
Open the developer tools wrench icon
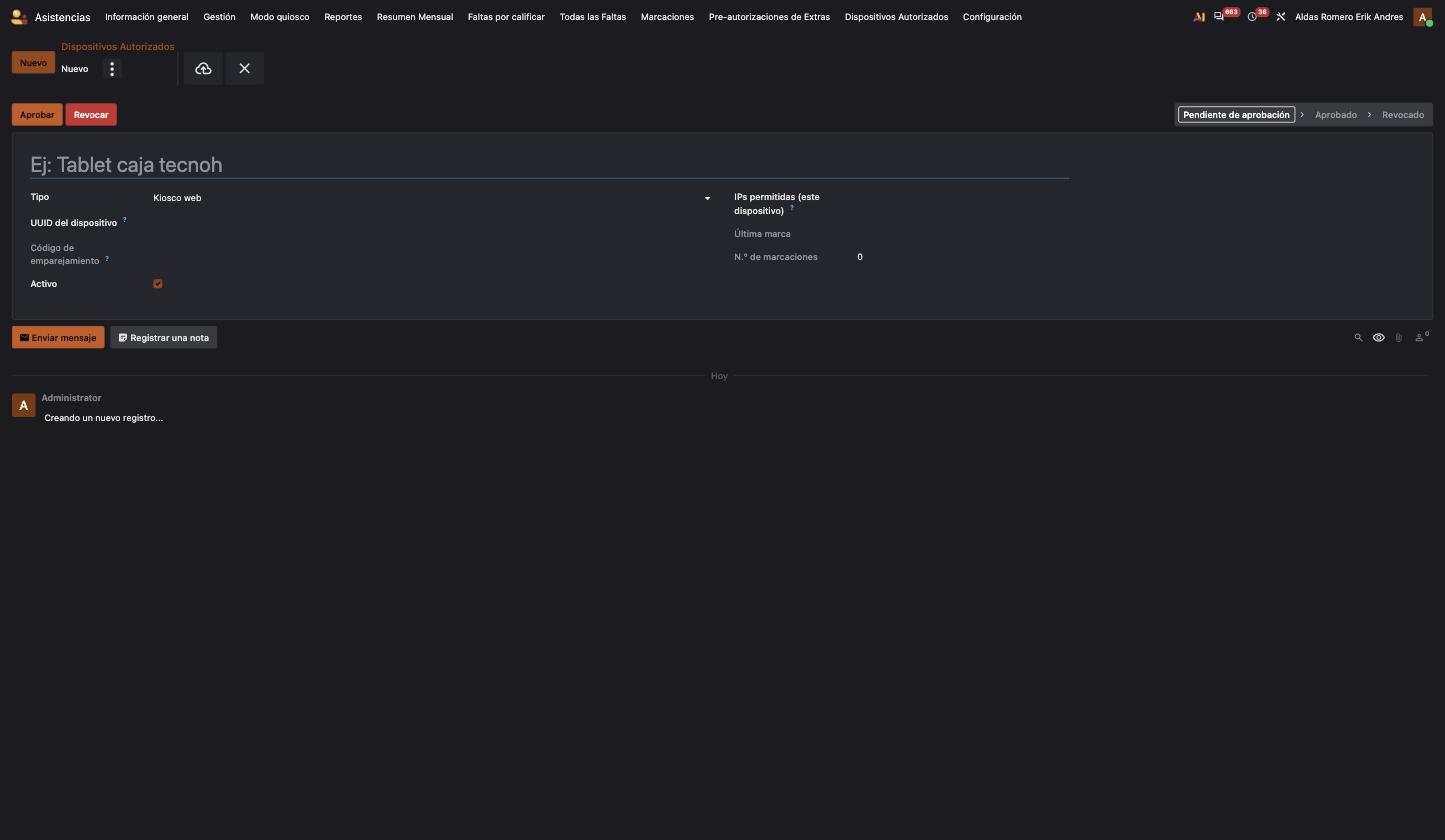point(1280,17)
